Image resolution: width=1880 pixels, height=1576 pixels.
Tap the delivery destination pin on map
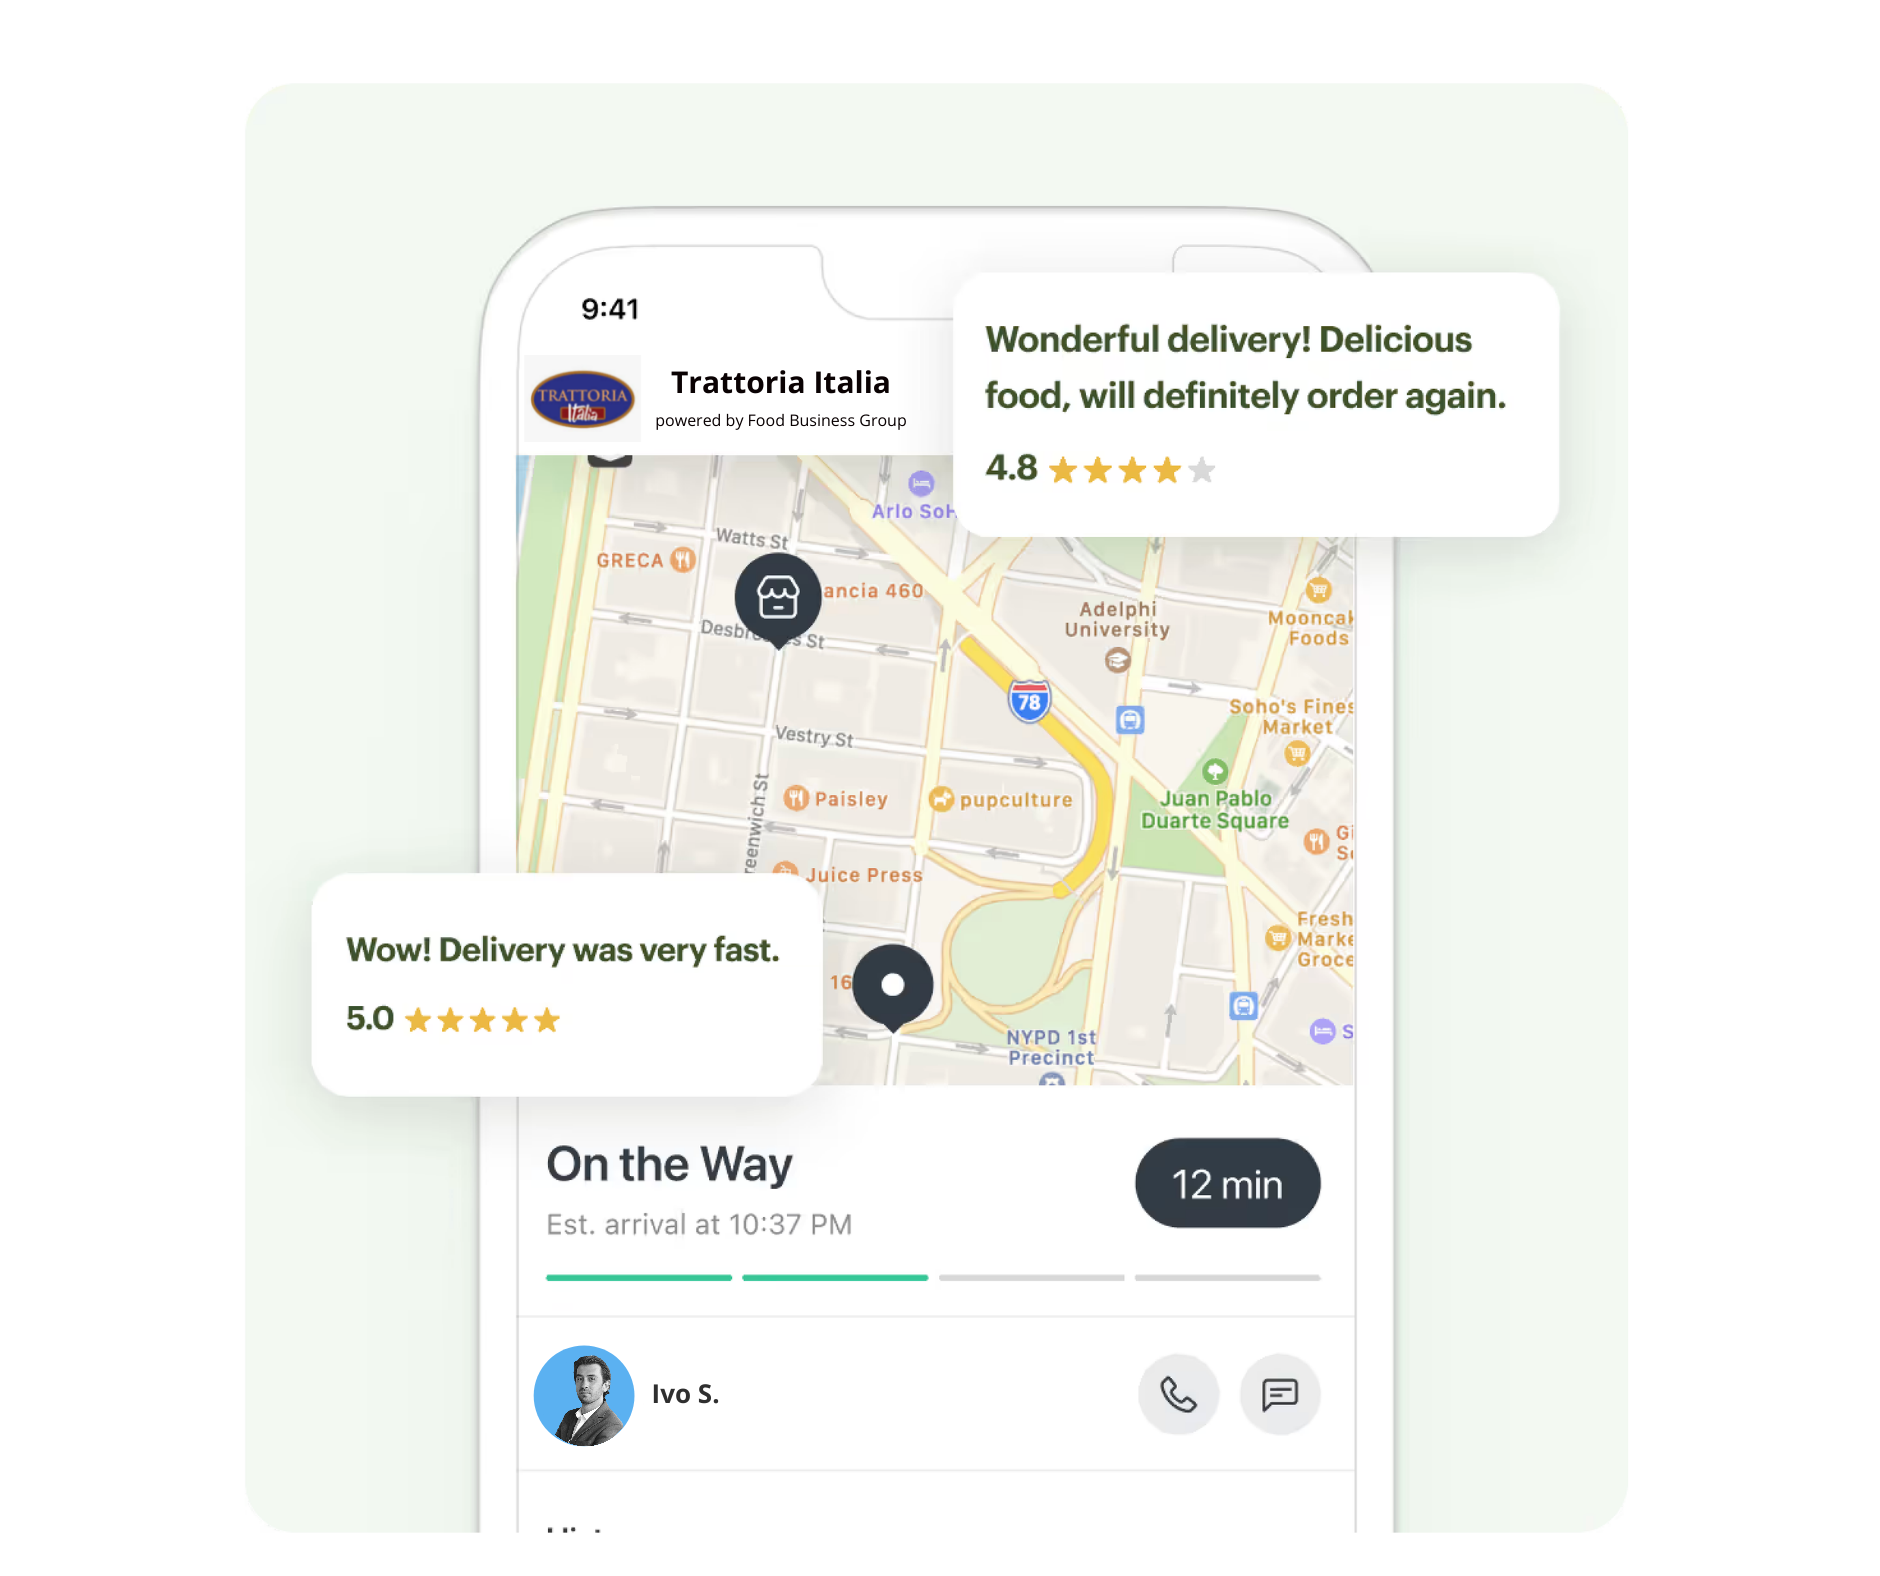click(893, 987)
